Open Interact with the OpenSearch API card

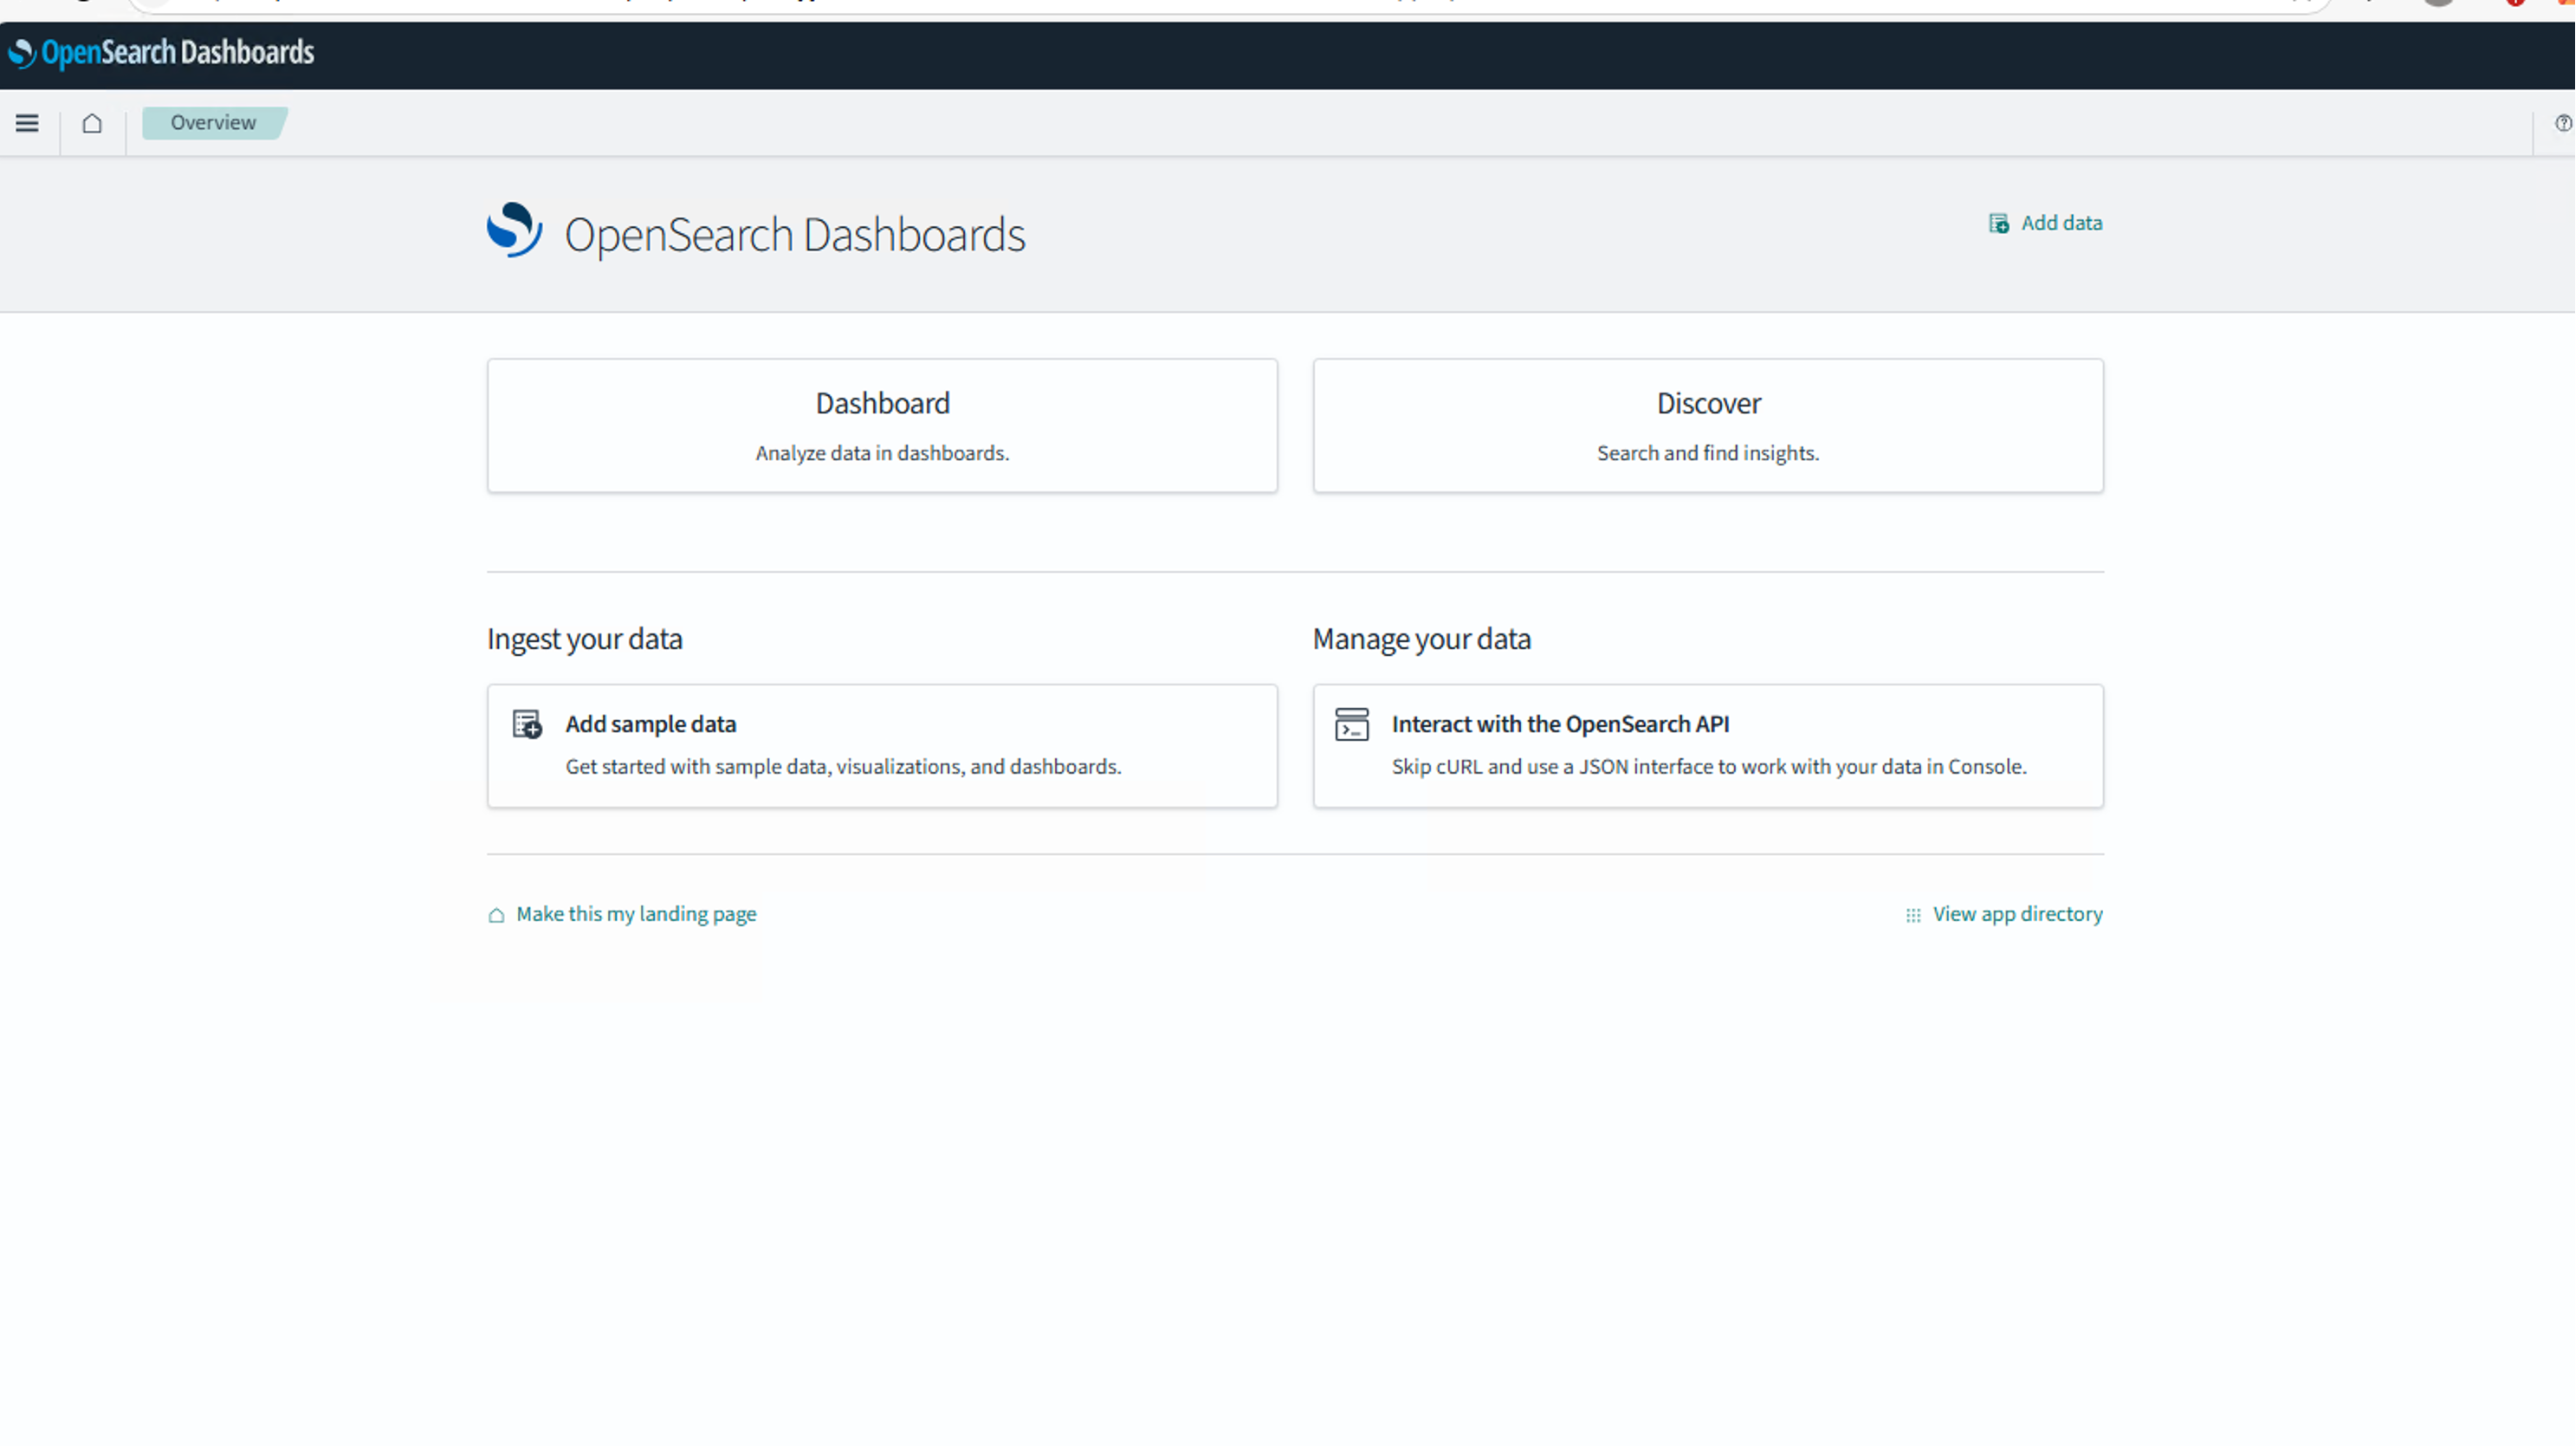point(1708,746)
